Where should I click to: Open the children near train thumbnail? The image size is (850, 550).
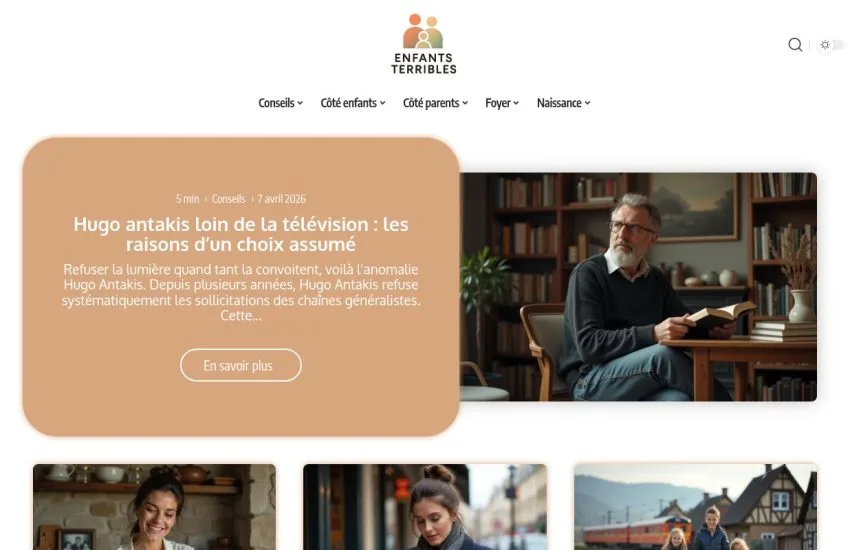point(696,507)
